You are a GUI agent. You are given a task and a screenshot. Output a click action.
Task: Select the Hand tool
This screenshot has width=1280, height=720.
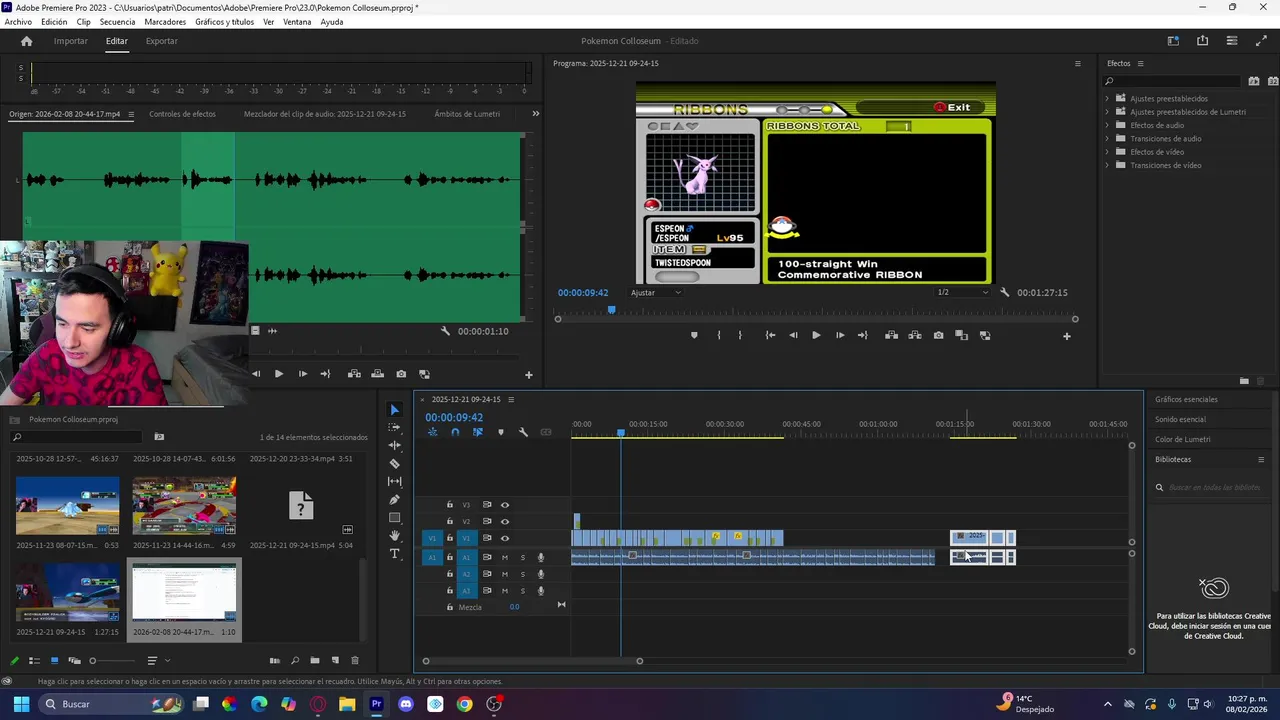(394, 535)
